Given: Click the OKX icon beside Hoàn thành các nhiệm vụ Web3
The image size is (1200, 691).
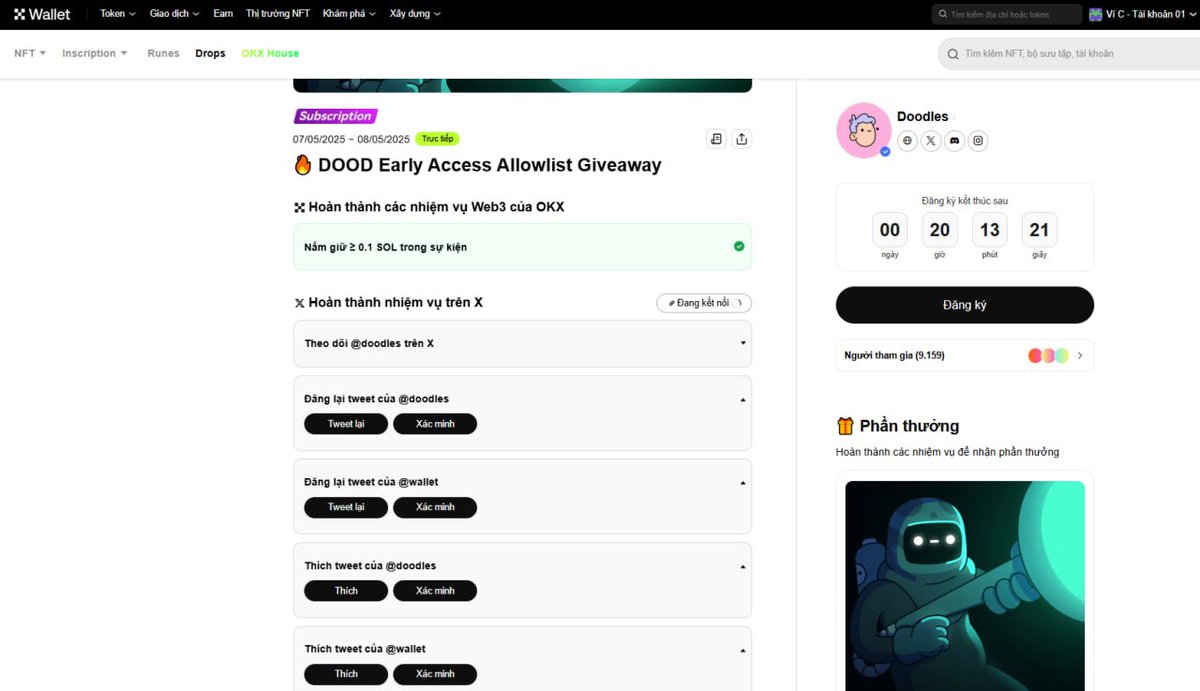Looking at the screenshot, I should tap(299, 207).
